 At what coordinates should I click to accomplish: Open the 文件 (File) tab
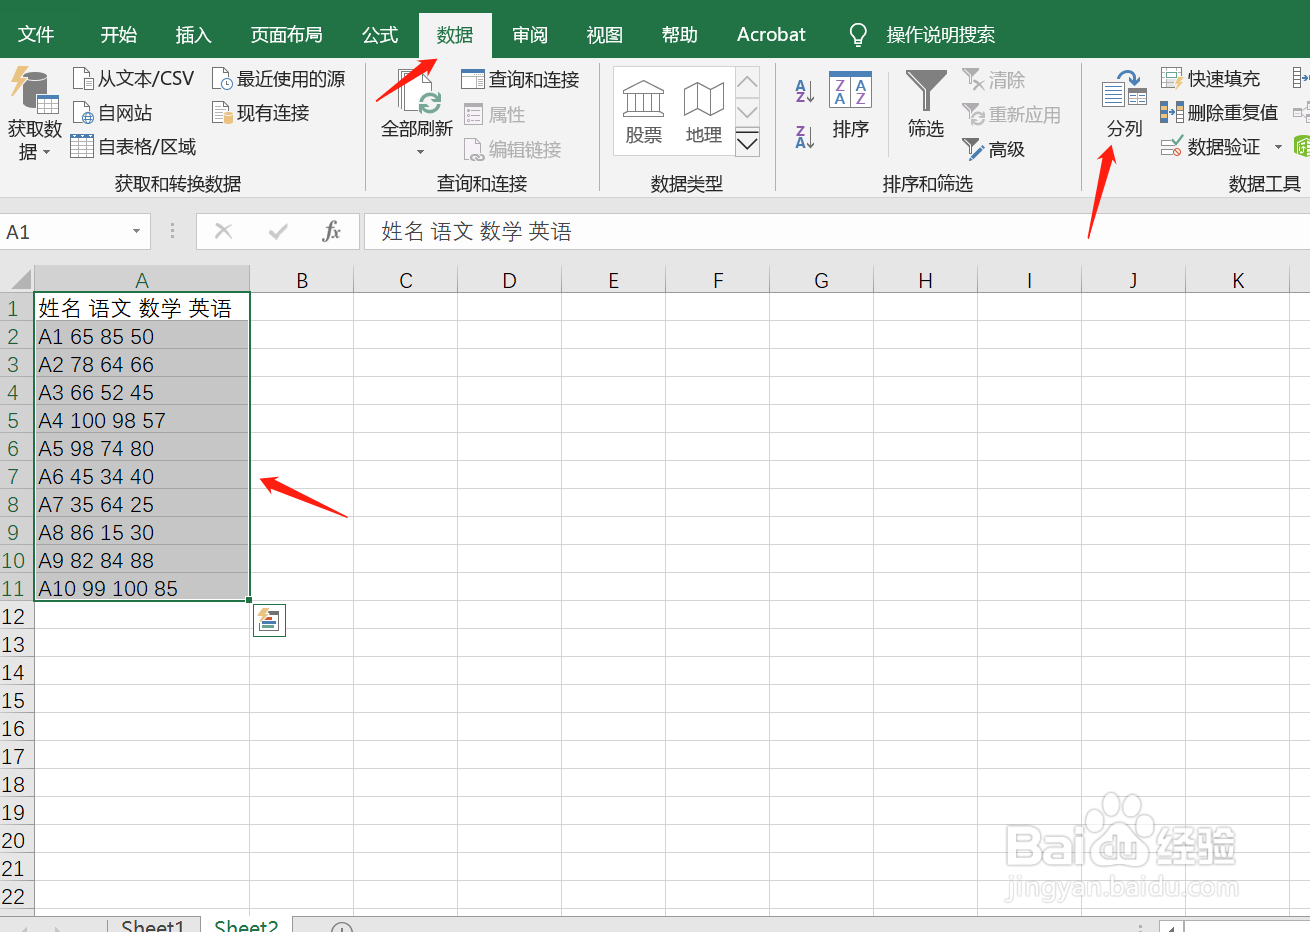click(x=36, y=35)
